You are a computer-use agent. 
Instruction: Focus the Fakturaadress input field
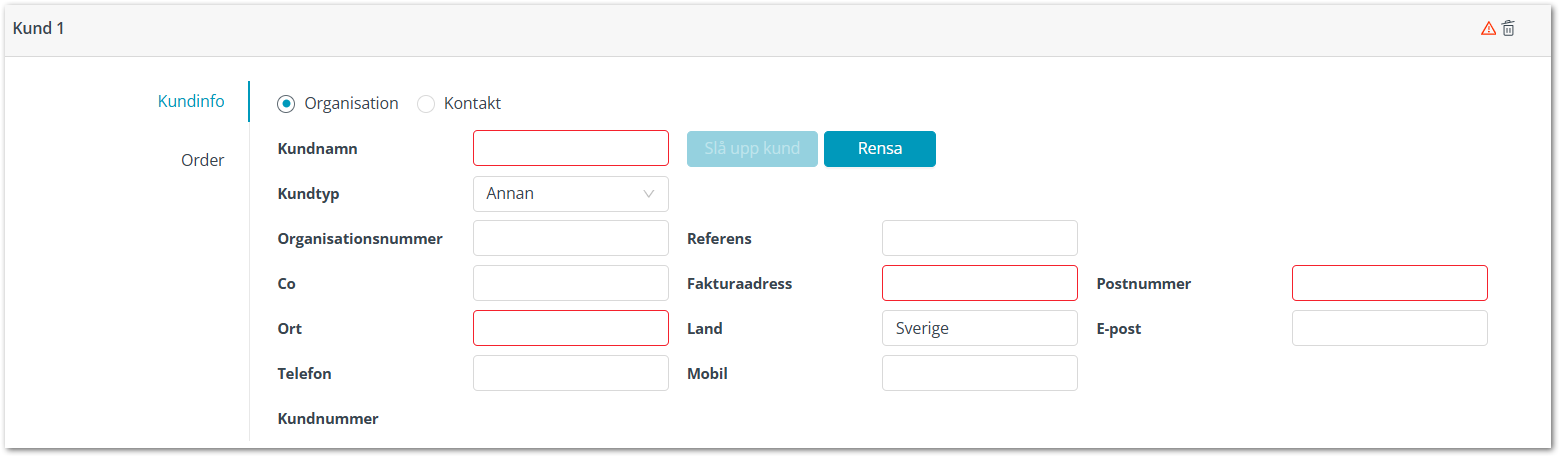980,283
